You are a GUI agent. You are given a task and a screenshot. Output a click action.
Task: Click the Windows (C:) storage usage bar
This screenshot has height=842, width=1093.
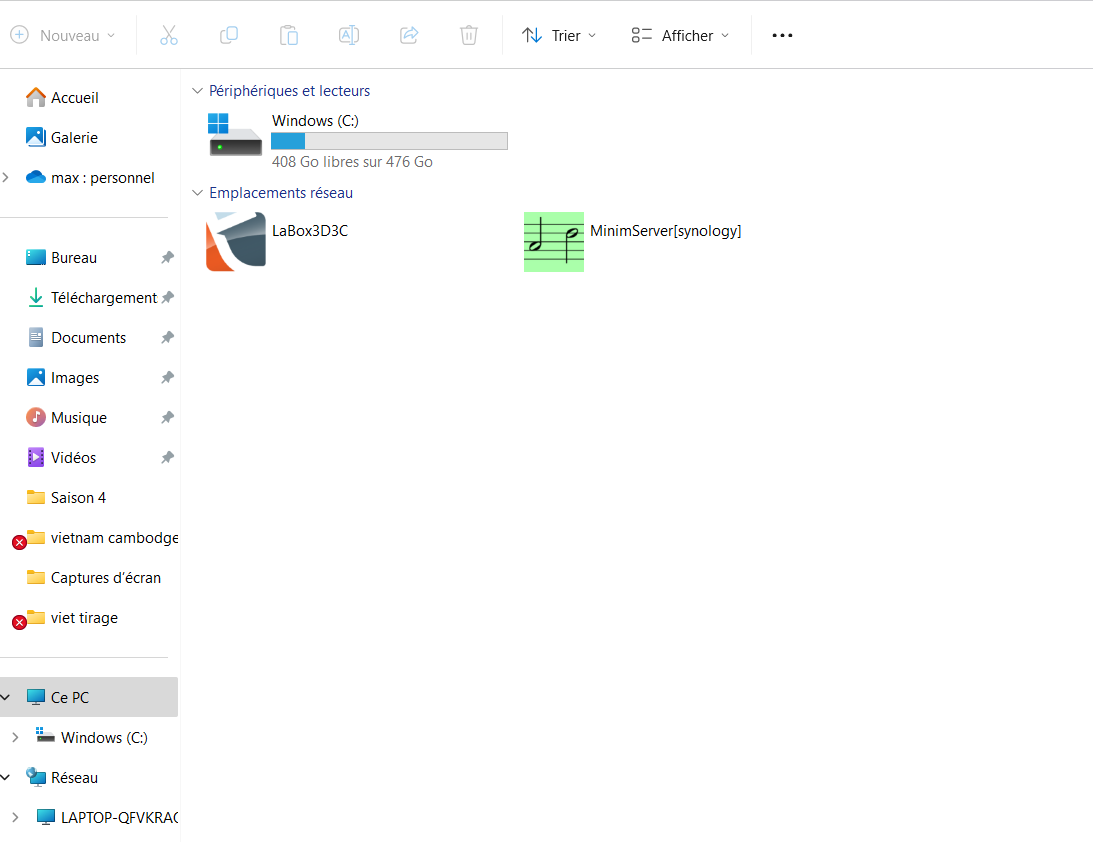coord(389,141)
